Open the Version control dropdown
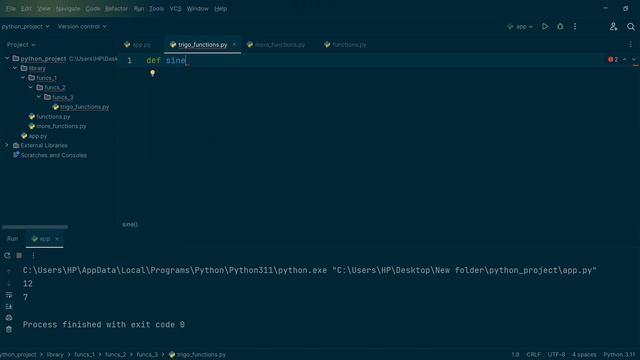Viewport: 640px width, 360px height. [x=82, y=27]
